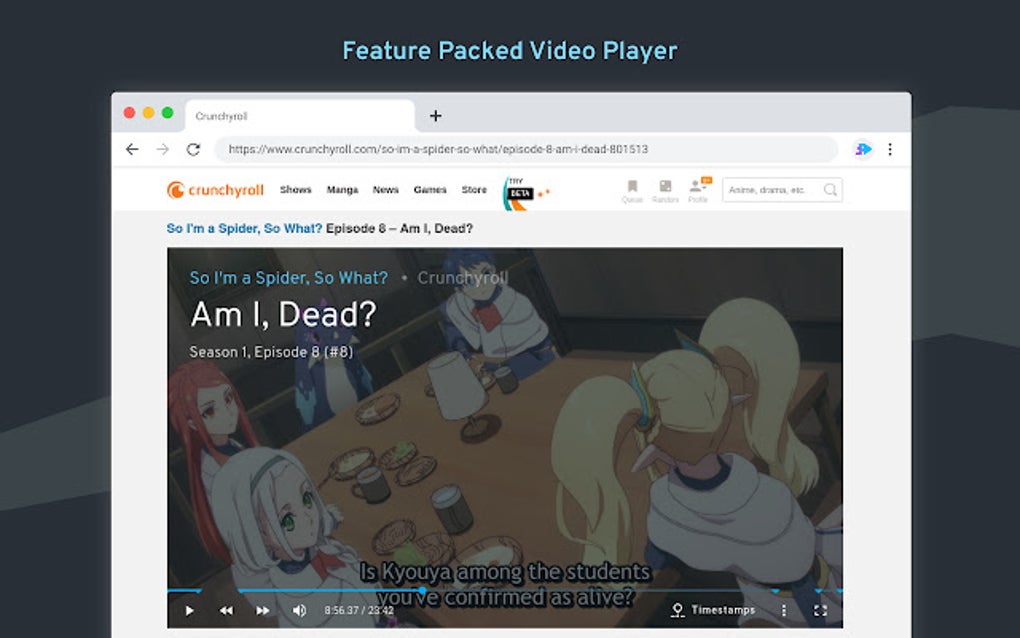Mute the video volume
Viewport: 1020px width, 638px height.
tap(299, 611)
